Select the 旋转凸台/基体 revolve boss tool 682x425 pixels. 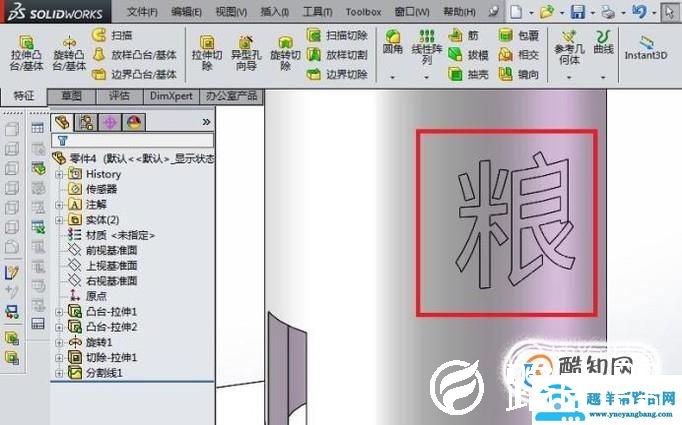click(69, 53)
